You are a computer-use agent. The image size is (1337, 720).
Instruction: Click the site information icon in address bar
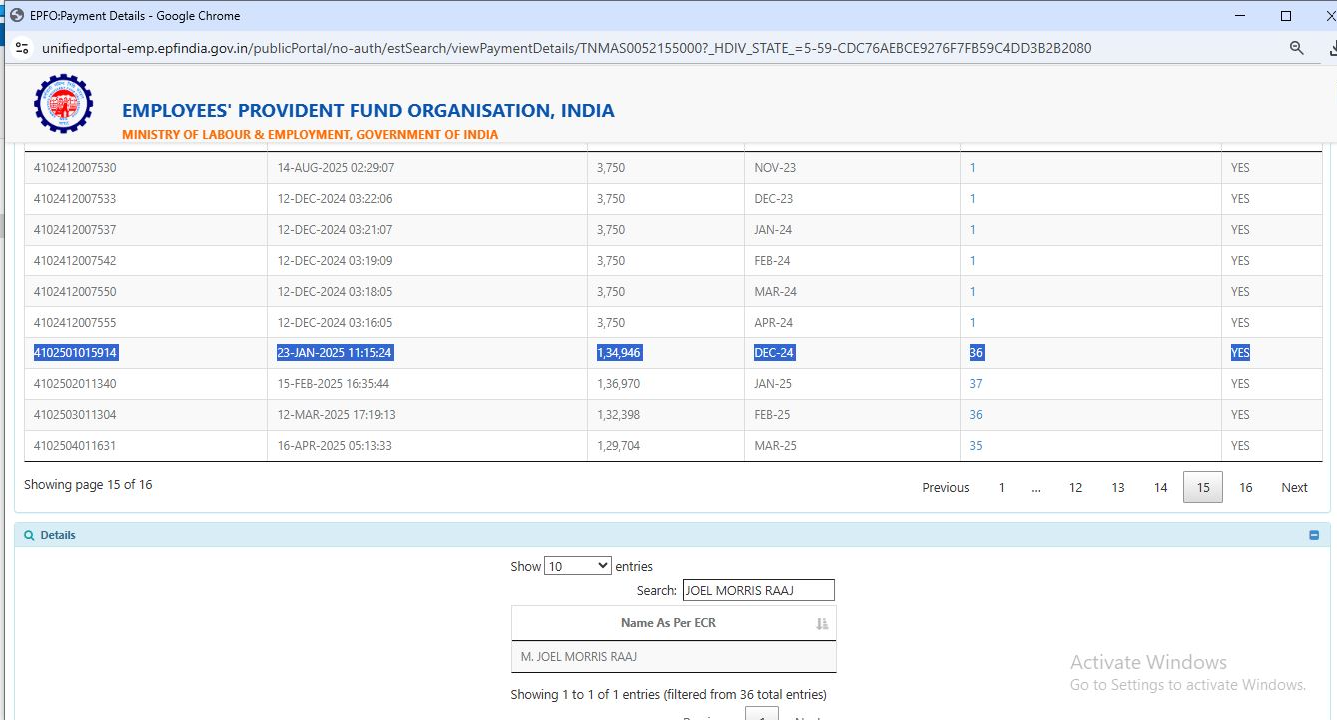[x=22, y=48]
